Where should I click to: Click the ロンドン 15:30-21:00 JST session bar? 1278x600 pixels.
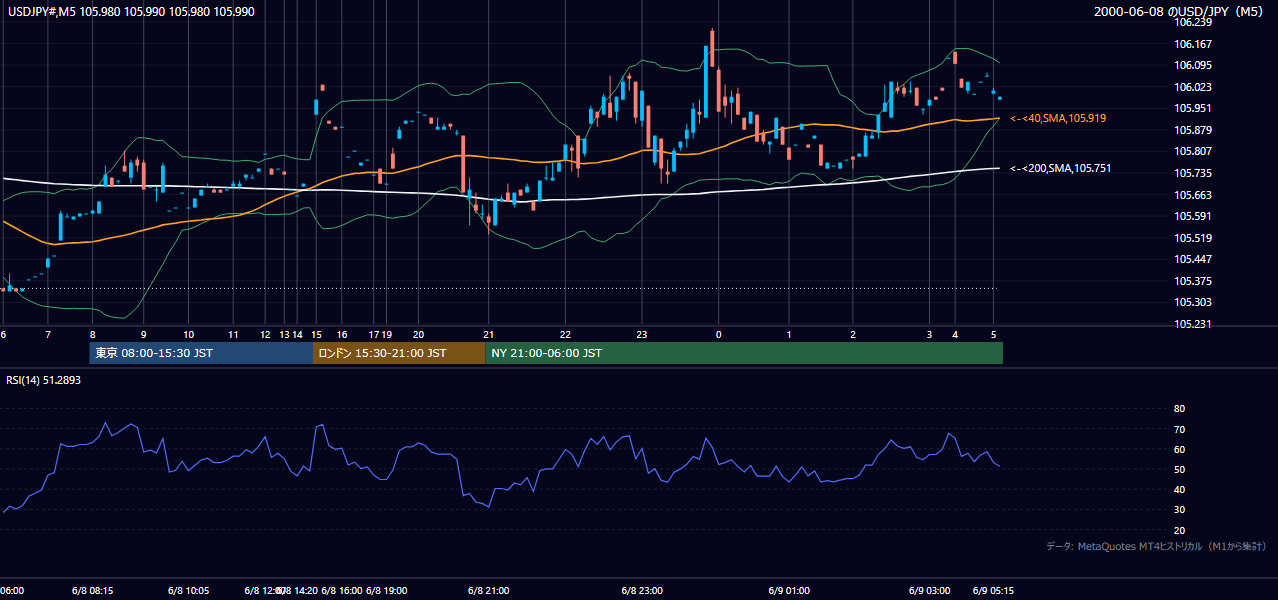point(399,353)
